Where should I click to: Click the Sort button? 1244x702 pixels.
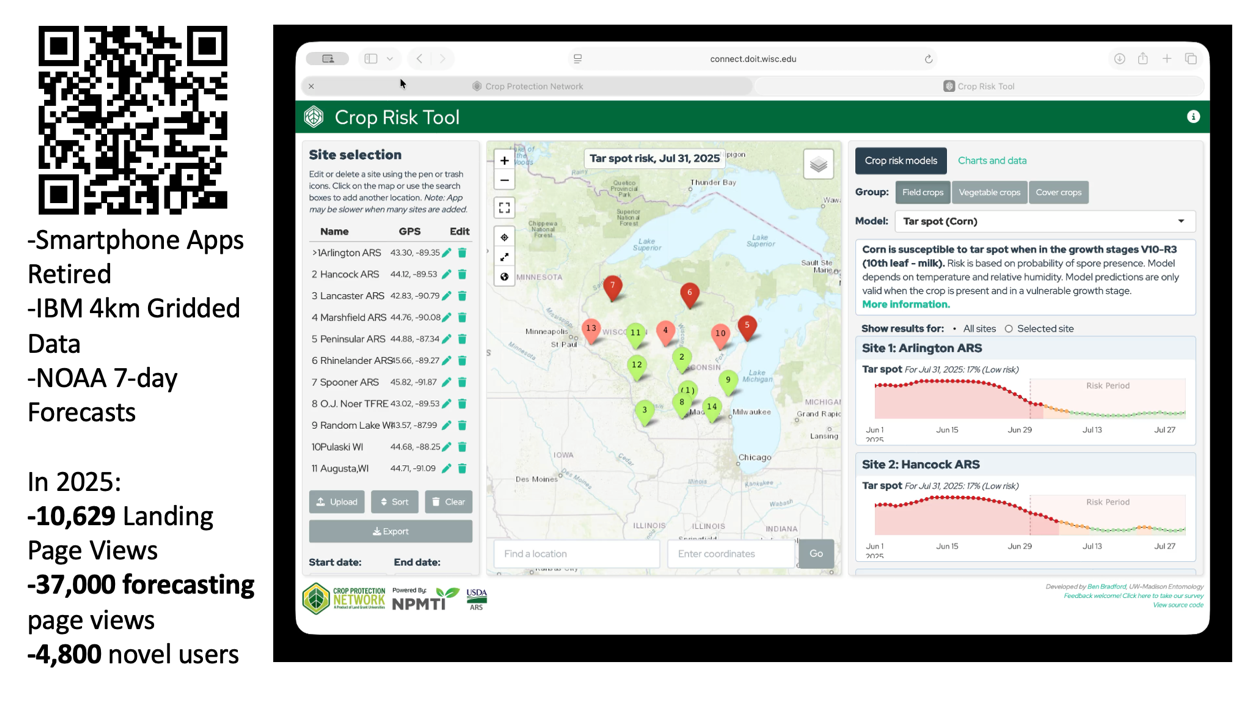tap(395, 502)
